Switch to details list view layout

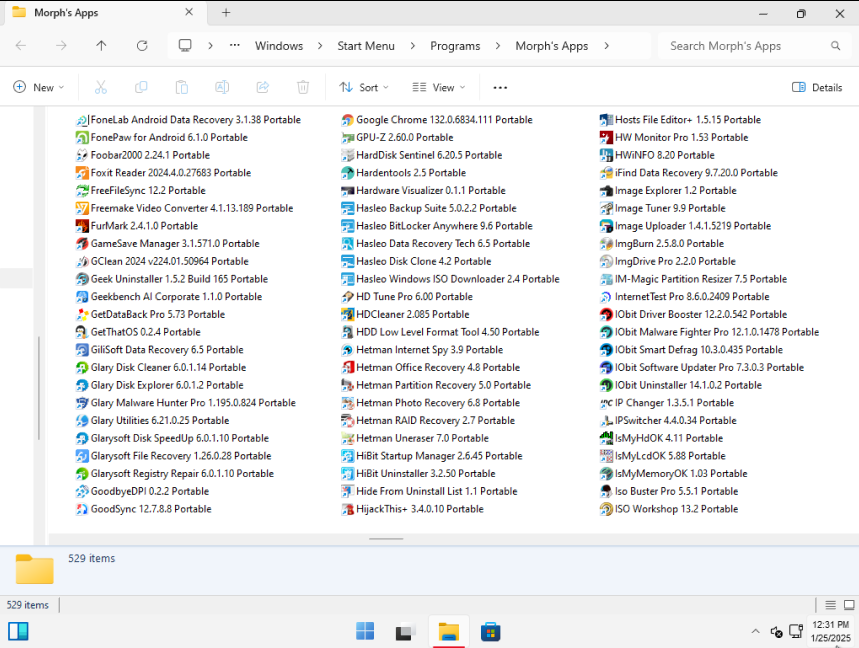[831, 605]
